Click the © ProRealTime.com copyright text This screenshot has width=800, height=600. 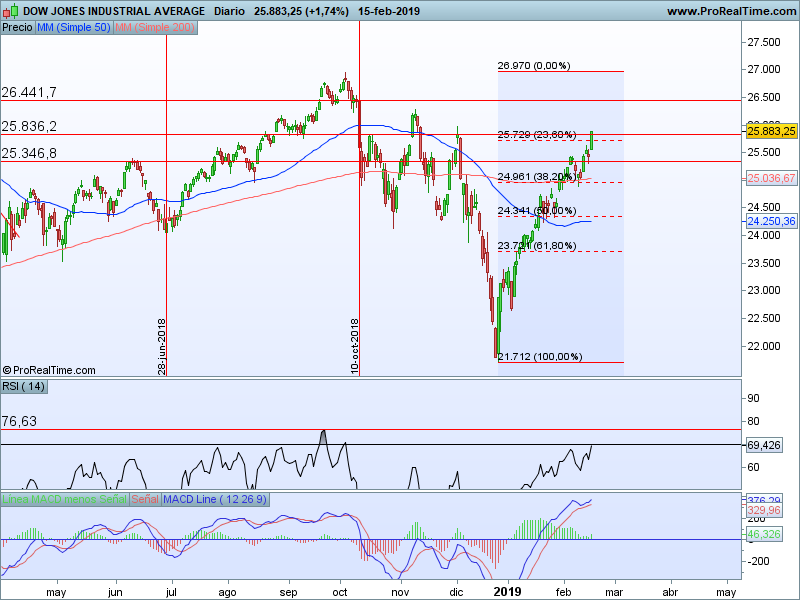pyautogui.click(x=49, y=370)
